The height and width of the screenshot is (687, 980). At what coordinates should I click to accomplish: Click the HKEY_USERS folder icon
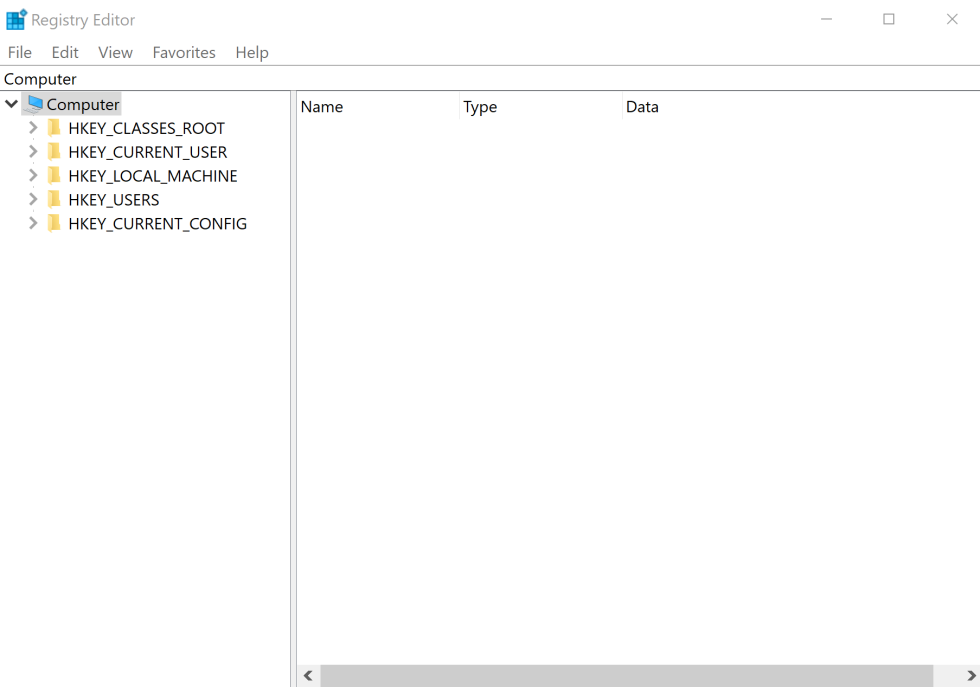(x=53, y=199)
